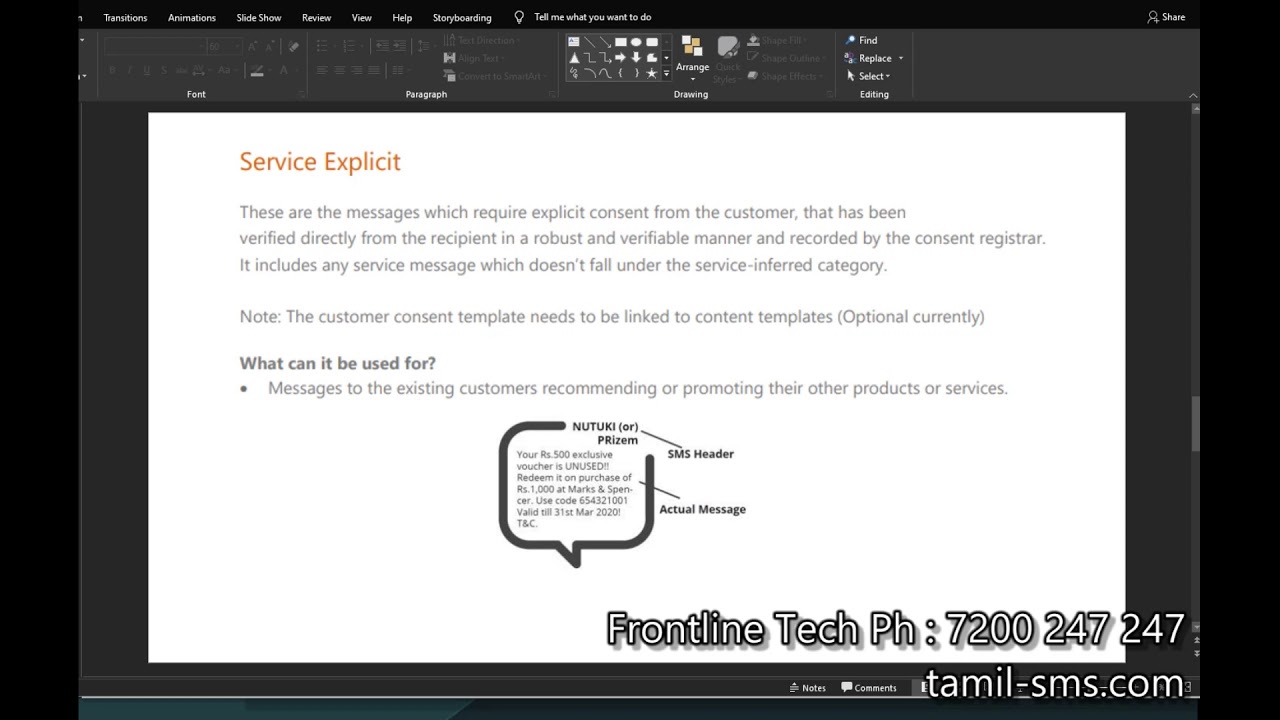Open the Replace dropdown arrow

(x=901, y=58)
